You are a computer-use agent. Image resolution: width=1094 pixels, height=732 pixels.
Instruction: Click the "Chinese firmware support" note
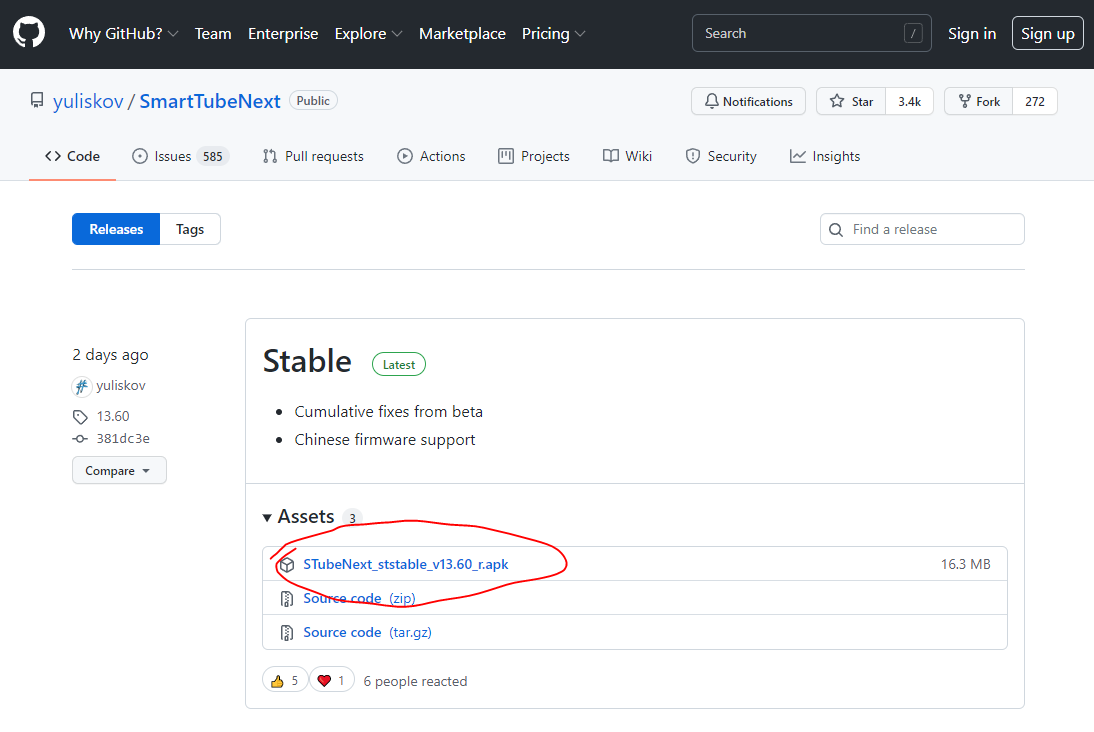click(384, 440)
